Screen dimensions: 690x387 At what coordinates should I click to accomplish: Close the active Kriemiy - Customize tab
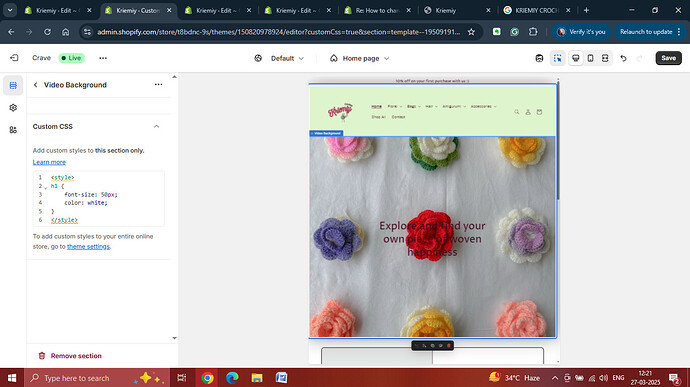[169, 11]
